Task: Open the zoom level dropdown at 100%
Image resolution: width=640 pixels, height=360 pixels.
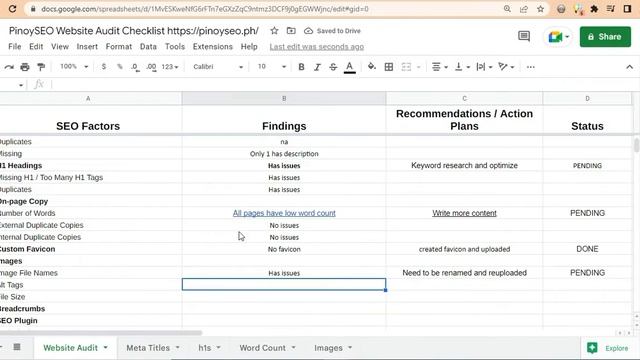Action: pos(74,67)
